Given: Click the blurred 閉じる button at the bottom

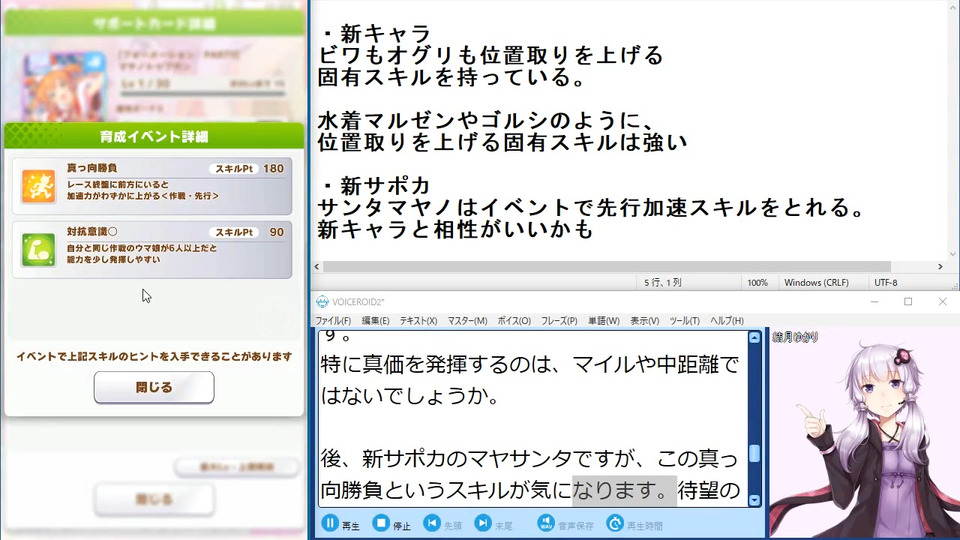Looking at the screenshot, I should coord(154,499).
